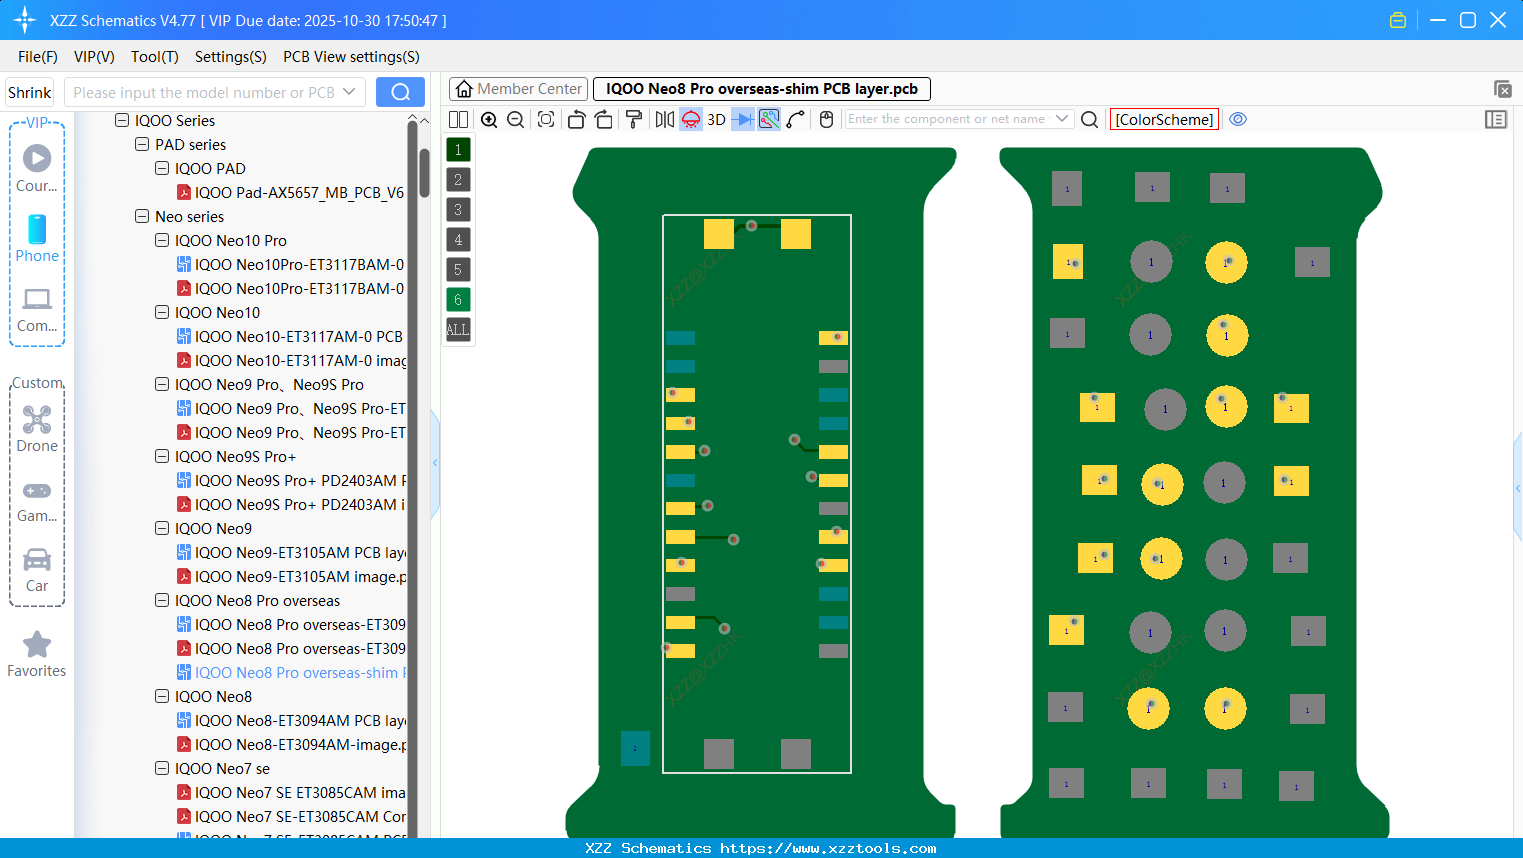Viewport: 1523px width, 858px height.
Task: Open PCB View settings(S) menu
Action: 351,57
